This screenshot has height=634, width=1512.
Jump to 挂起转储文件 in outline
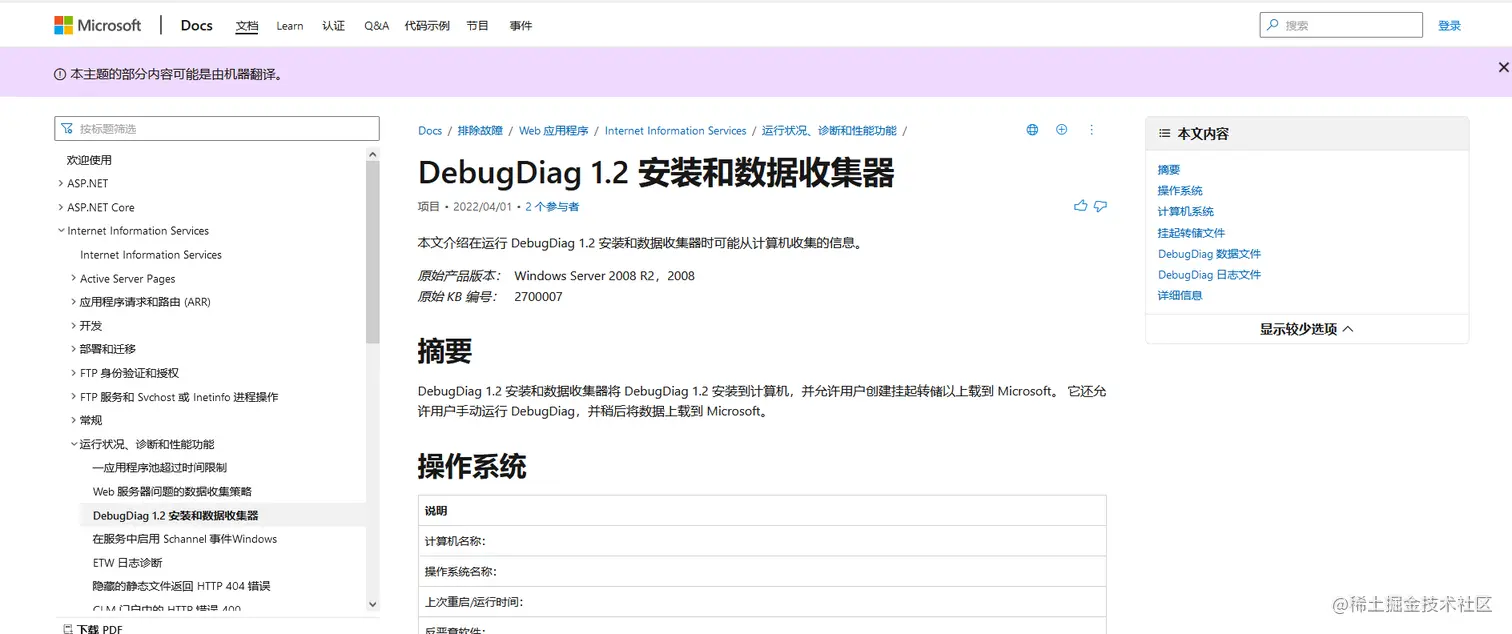point(1191,233)
